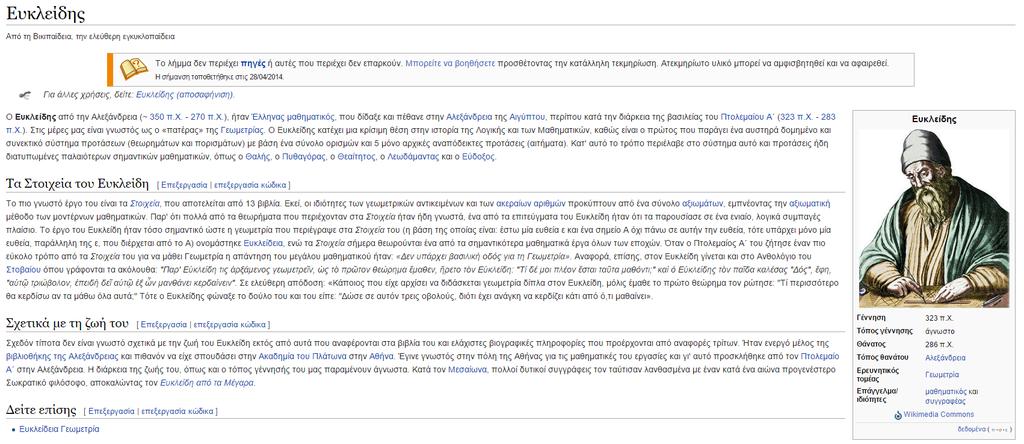The image size is (1024, 444).
Task: Visit the 'Εύδοξος' article link
Action: tap(478, 157)
